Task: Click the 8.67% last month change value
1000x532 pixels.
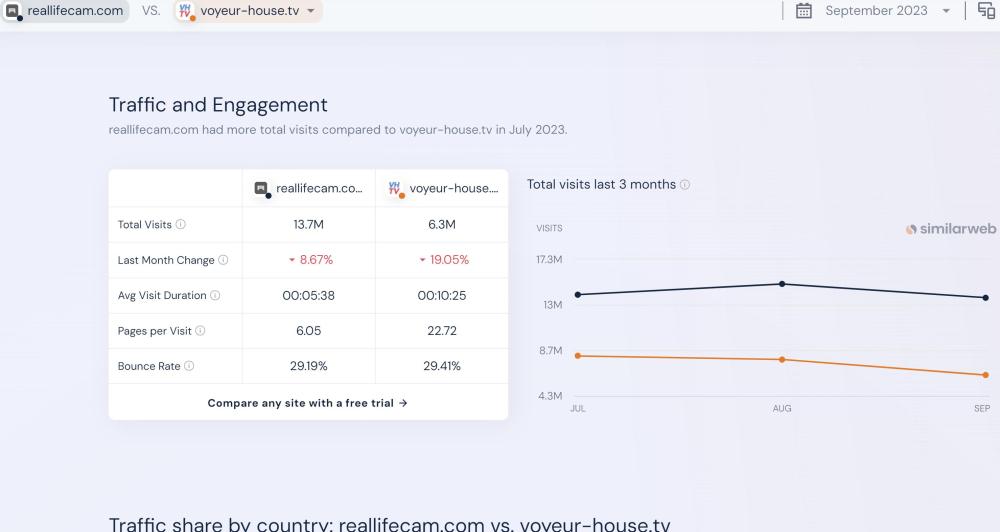Action: [x=310, y=260]
